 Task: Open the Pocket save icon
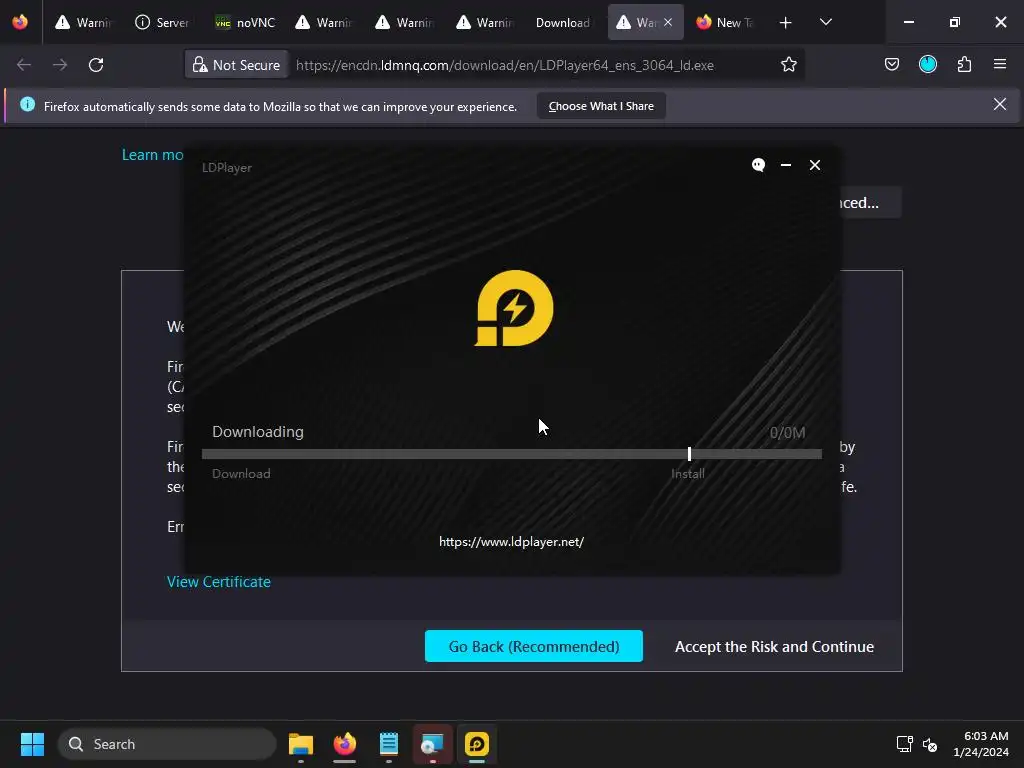pyautogui.click(x=891, y=64)
